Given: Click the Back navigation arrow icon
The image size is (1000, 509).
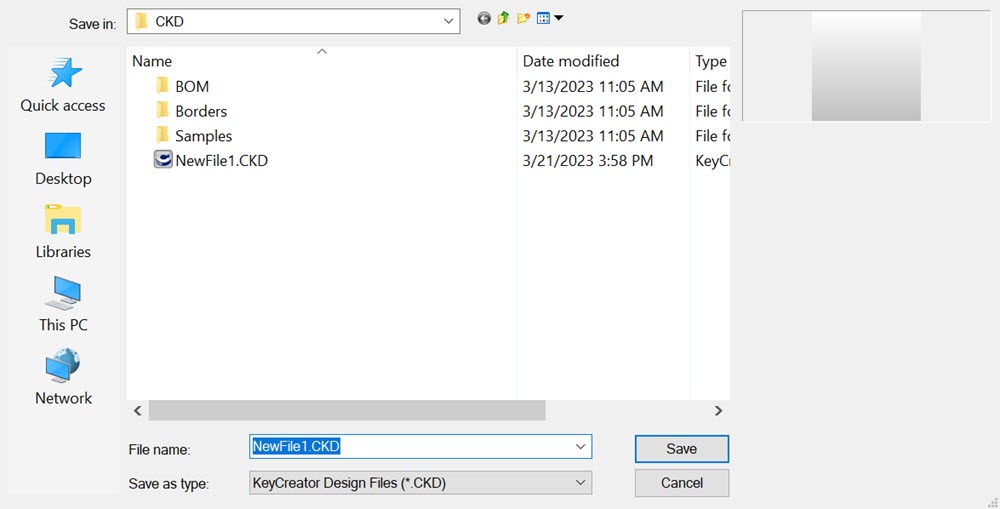Looking at the screenshot, I should coord(484,18).
